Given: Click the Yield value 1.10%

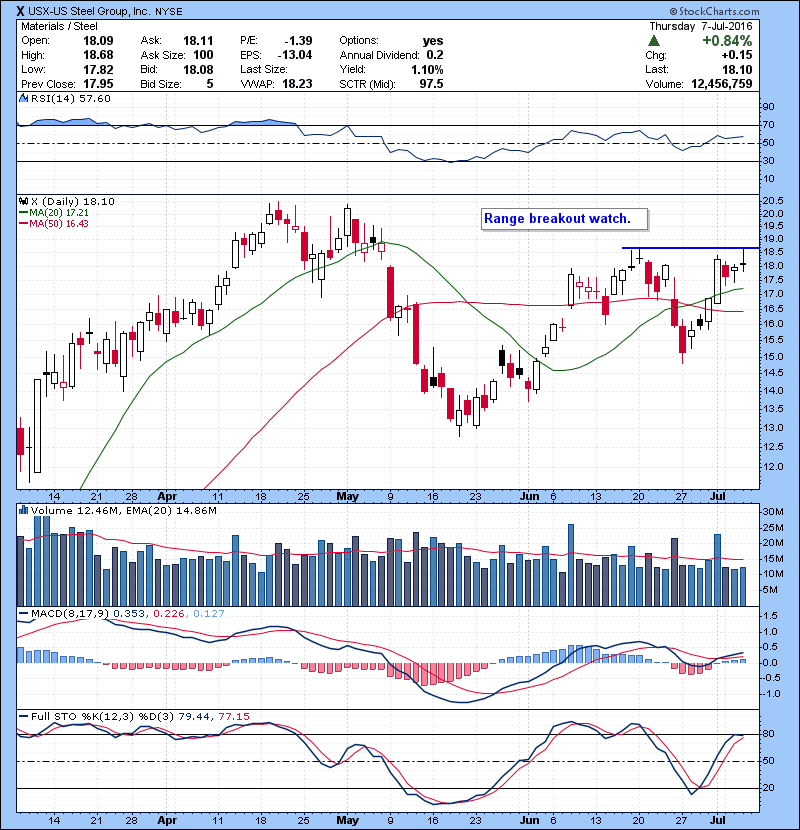Looking at the screenshot, I should coord(427,69).
